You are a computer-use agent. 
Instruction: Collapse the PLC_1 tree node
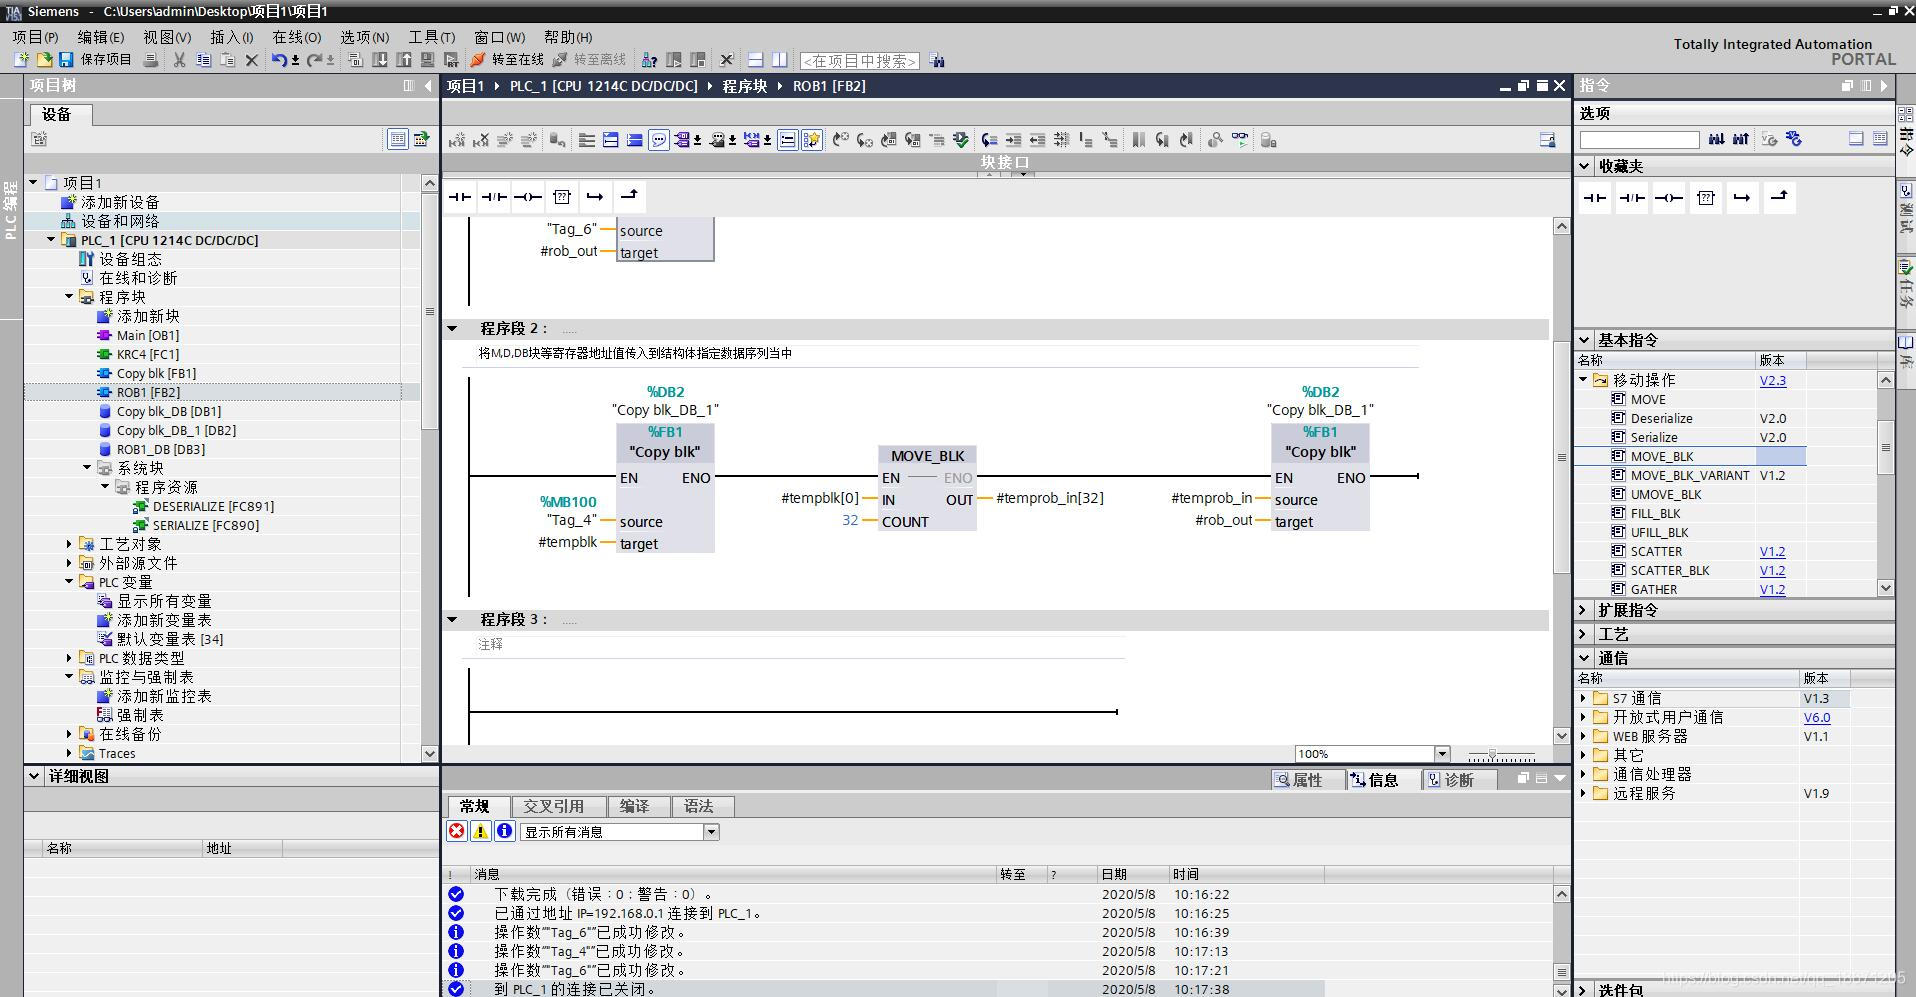click(51, 240)
